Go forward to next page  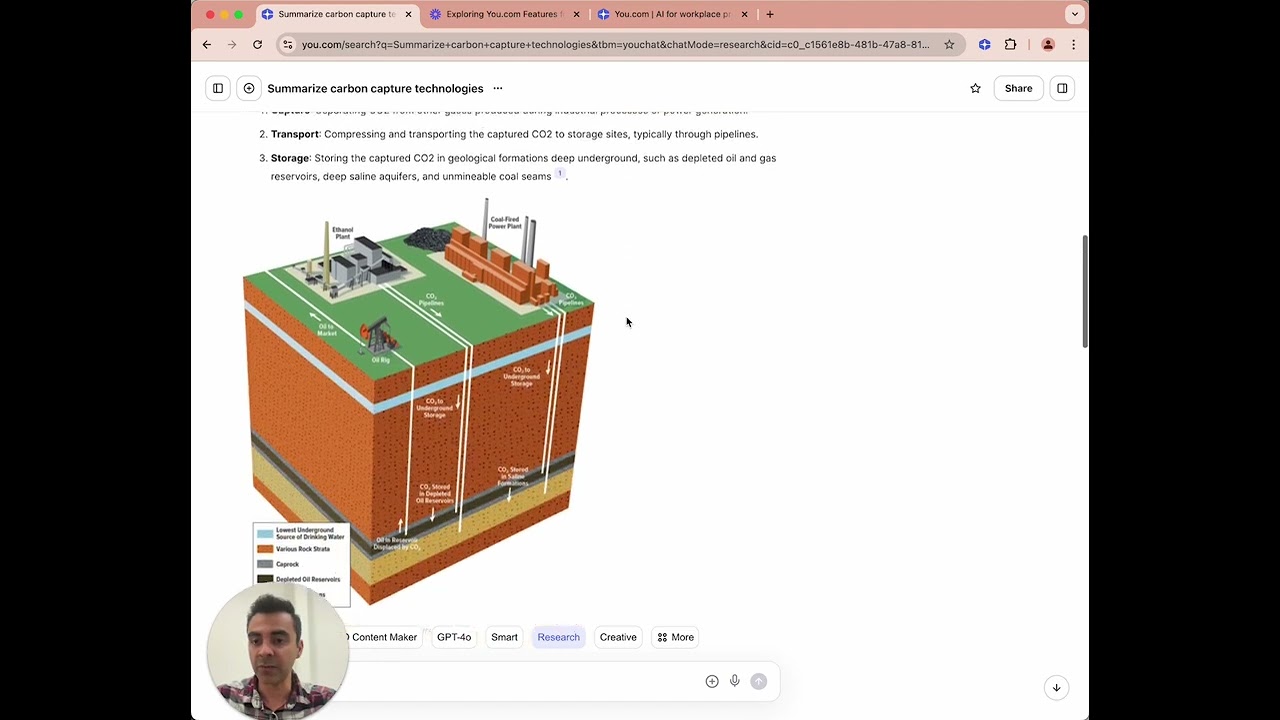(x=232, y=44)
